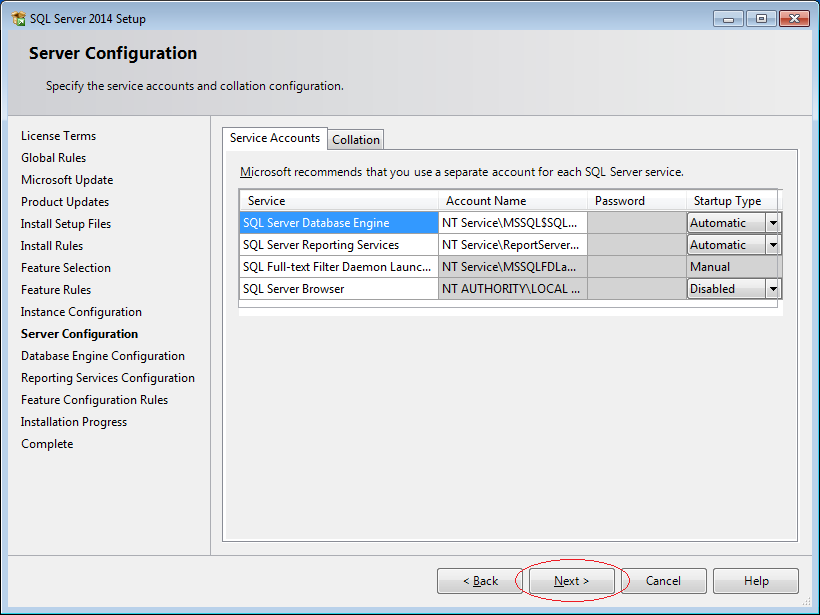820x615 pixels.
Task: Click Reporting Services account name NT Service\ReportServer
Action: (512, 245)
